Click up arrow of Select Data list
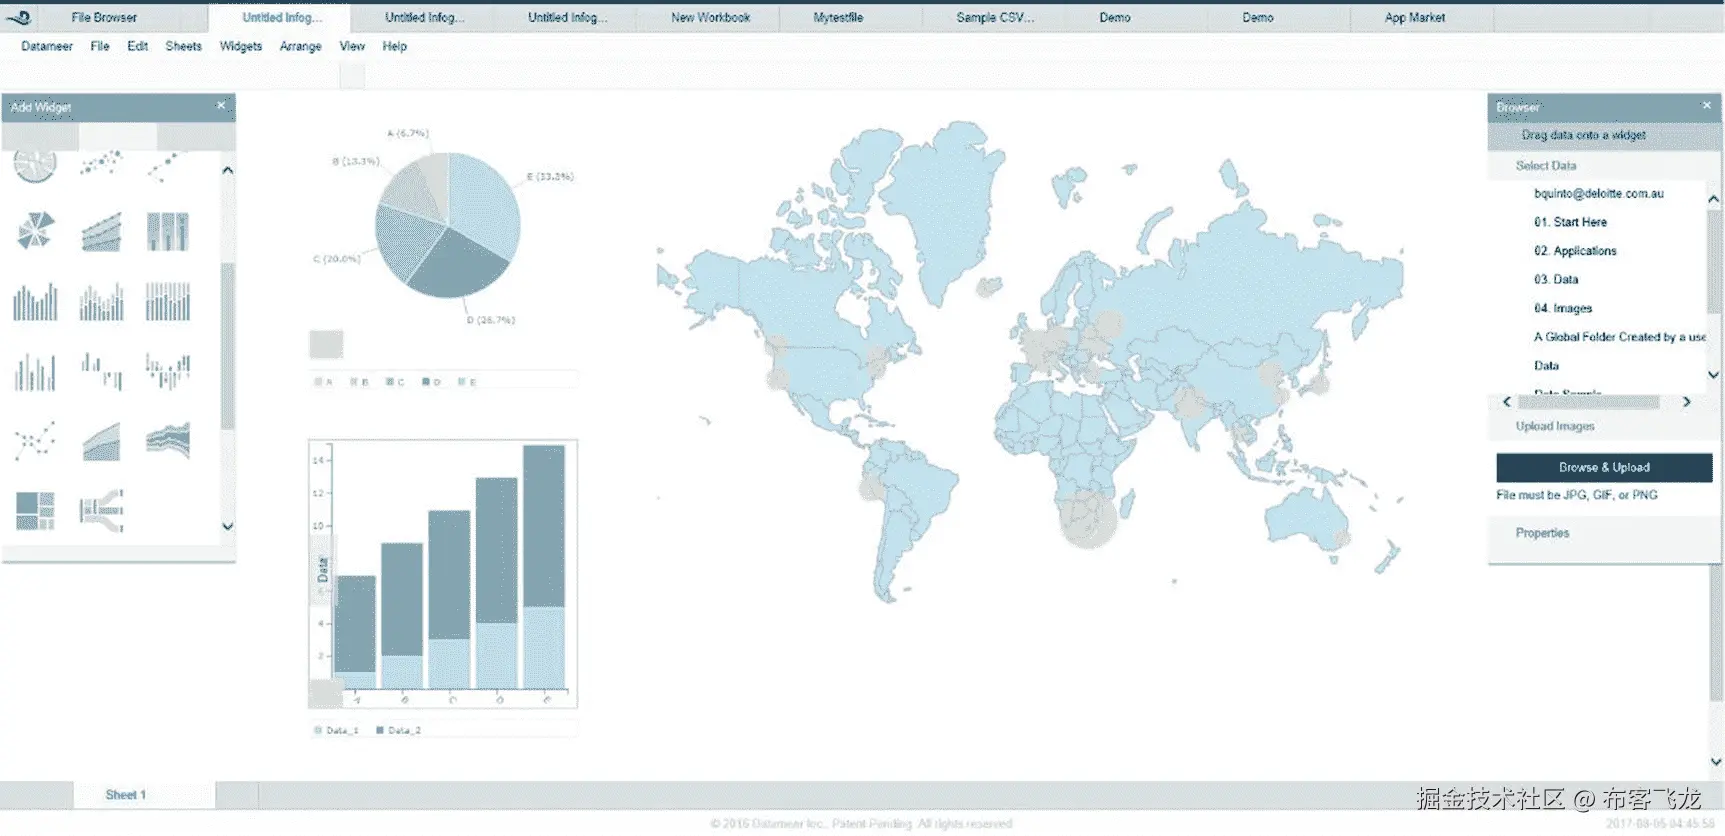Image resolution: width=1725 pixels, height=836 pixels. tap(1713, 199)
